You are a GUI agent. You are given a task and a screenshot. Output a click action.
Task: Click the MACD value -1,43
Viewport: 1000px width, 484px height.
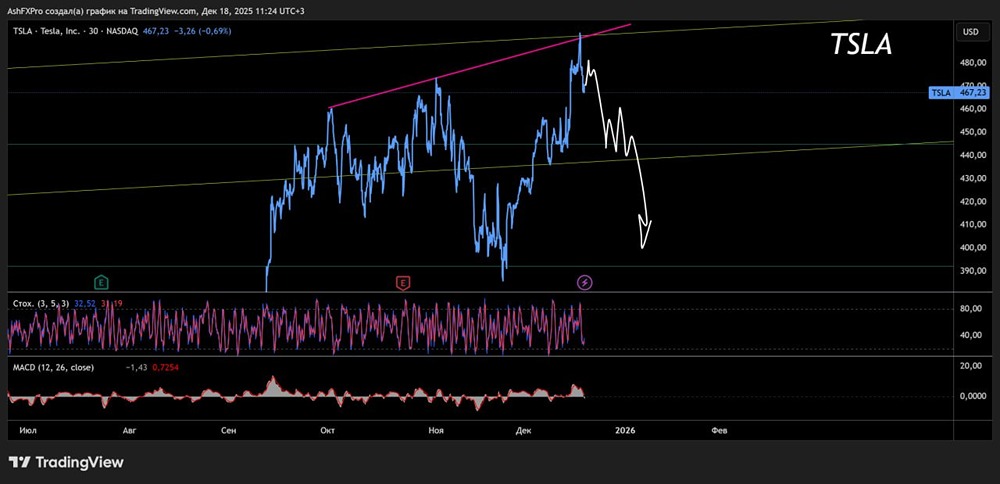pyautogui.click(x=138, y=368)
